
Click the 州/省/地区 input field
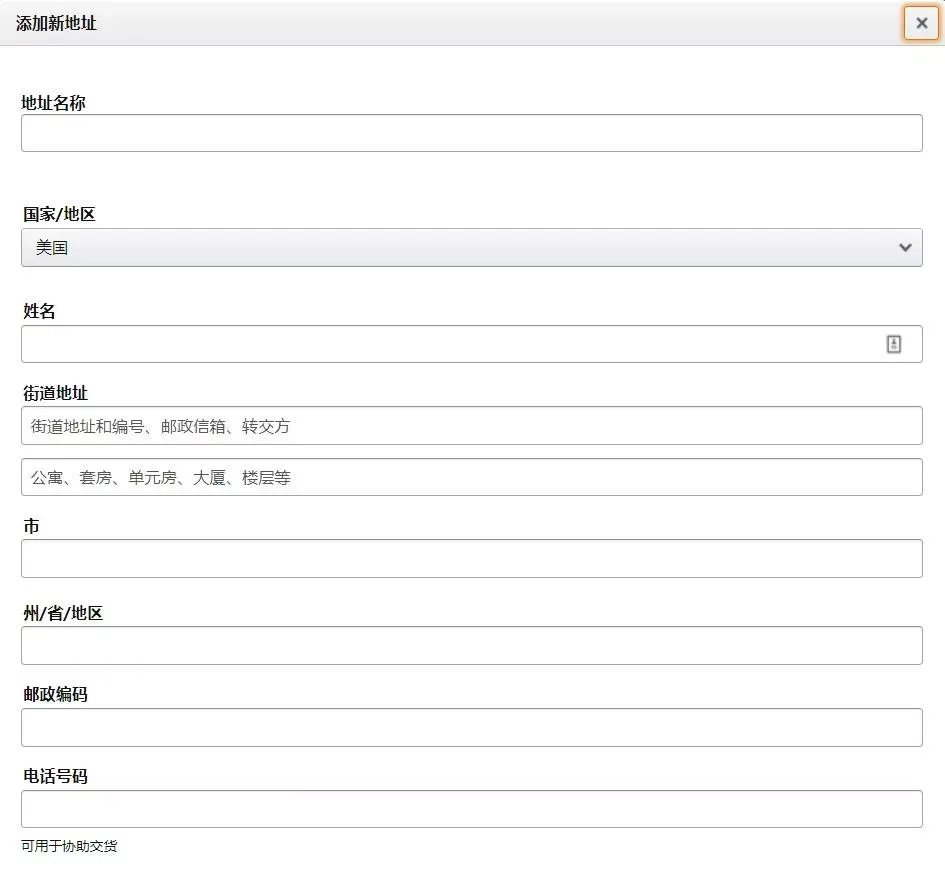click(471, 646)
